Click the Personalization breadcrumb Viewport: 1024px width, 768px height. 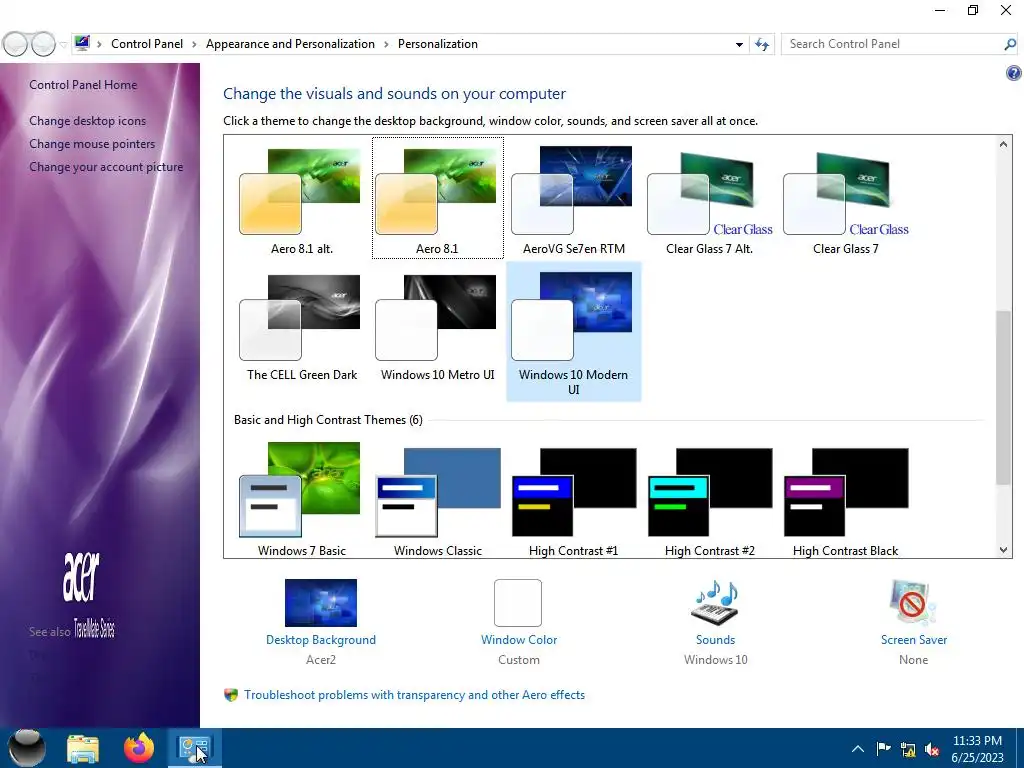point(438,44)
